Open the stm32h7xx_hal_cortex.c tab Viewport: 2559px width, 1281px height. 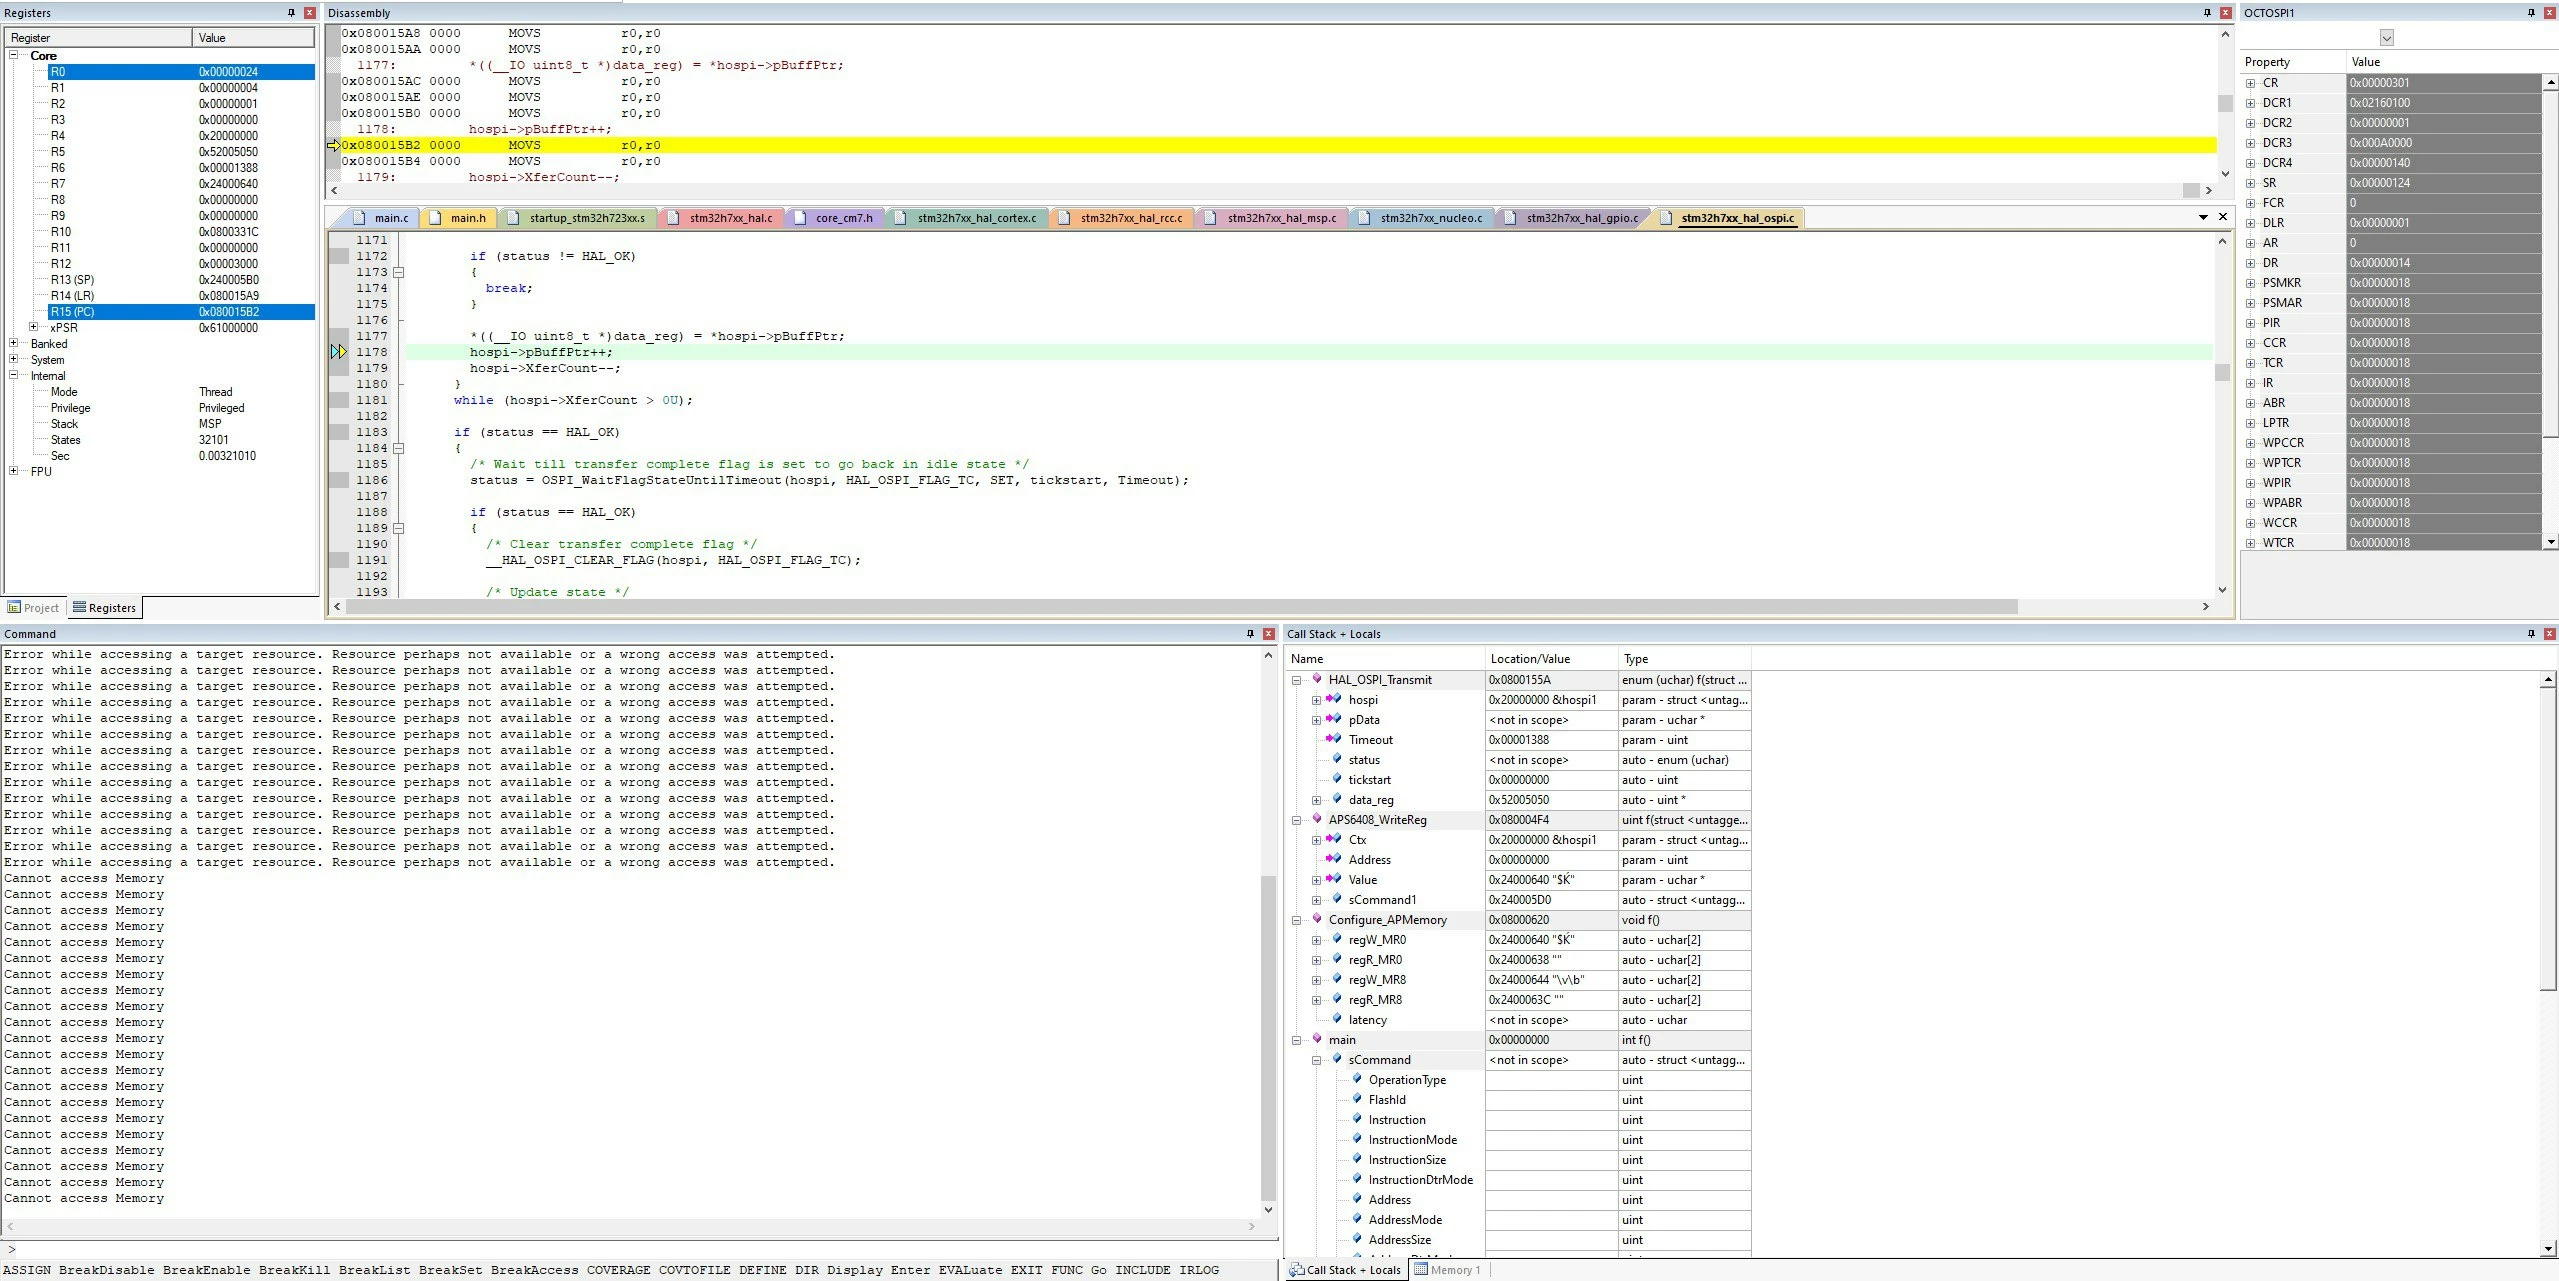click(x=967, y=218)
